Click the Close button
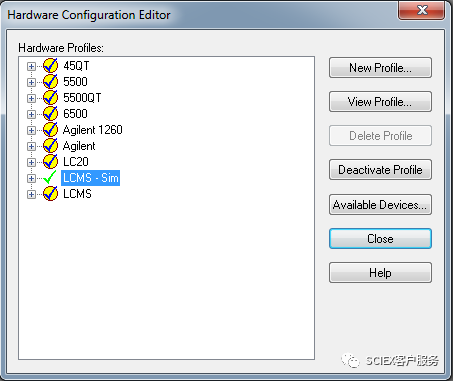453x381 pixels. pos(380,239)
